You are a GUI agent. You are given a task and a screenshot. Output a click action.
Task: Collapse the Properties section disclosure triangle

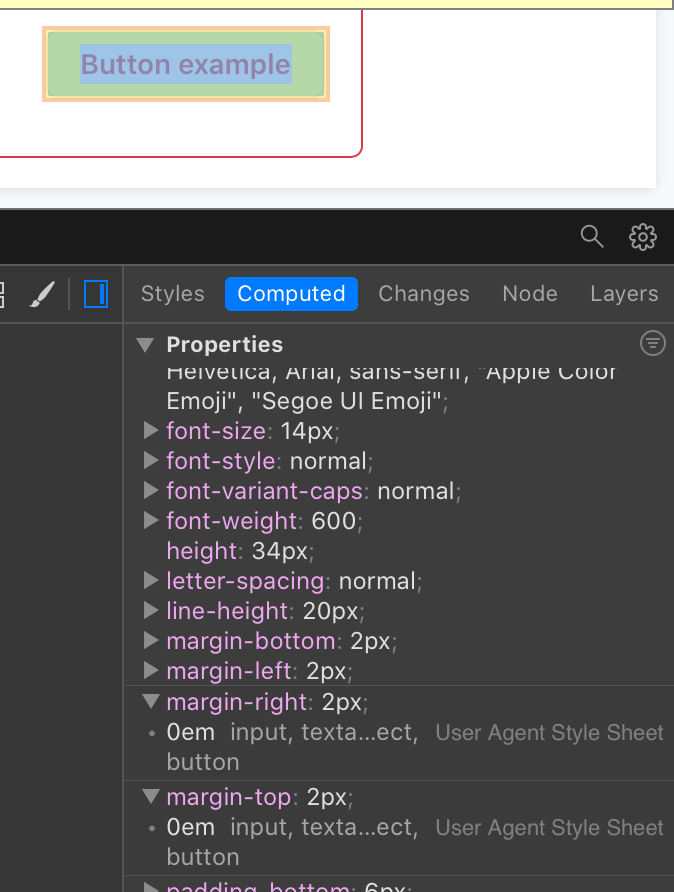[145, 344]
